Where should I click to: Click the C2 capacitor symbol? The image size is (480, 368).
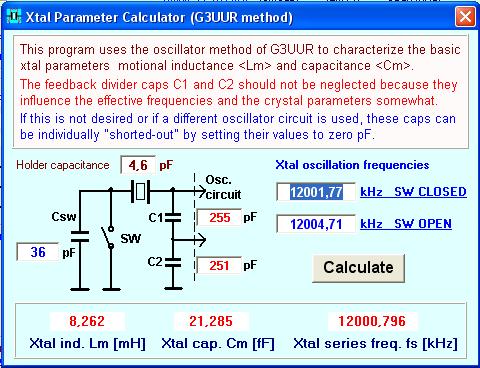point(173,262)
